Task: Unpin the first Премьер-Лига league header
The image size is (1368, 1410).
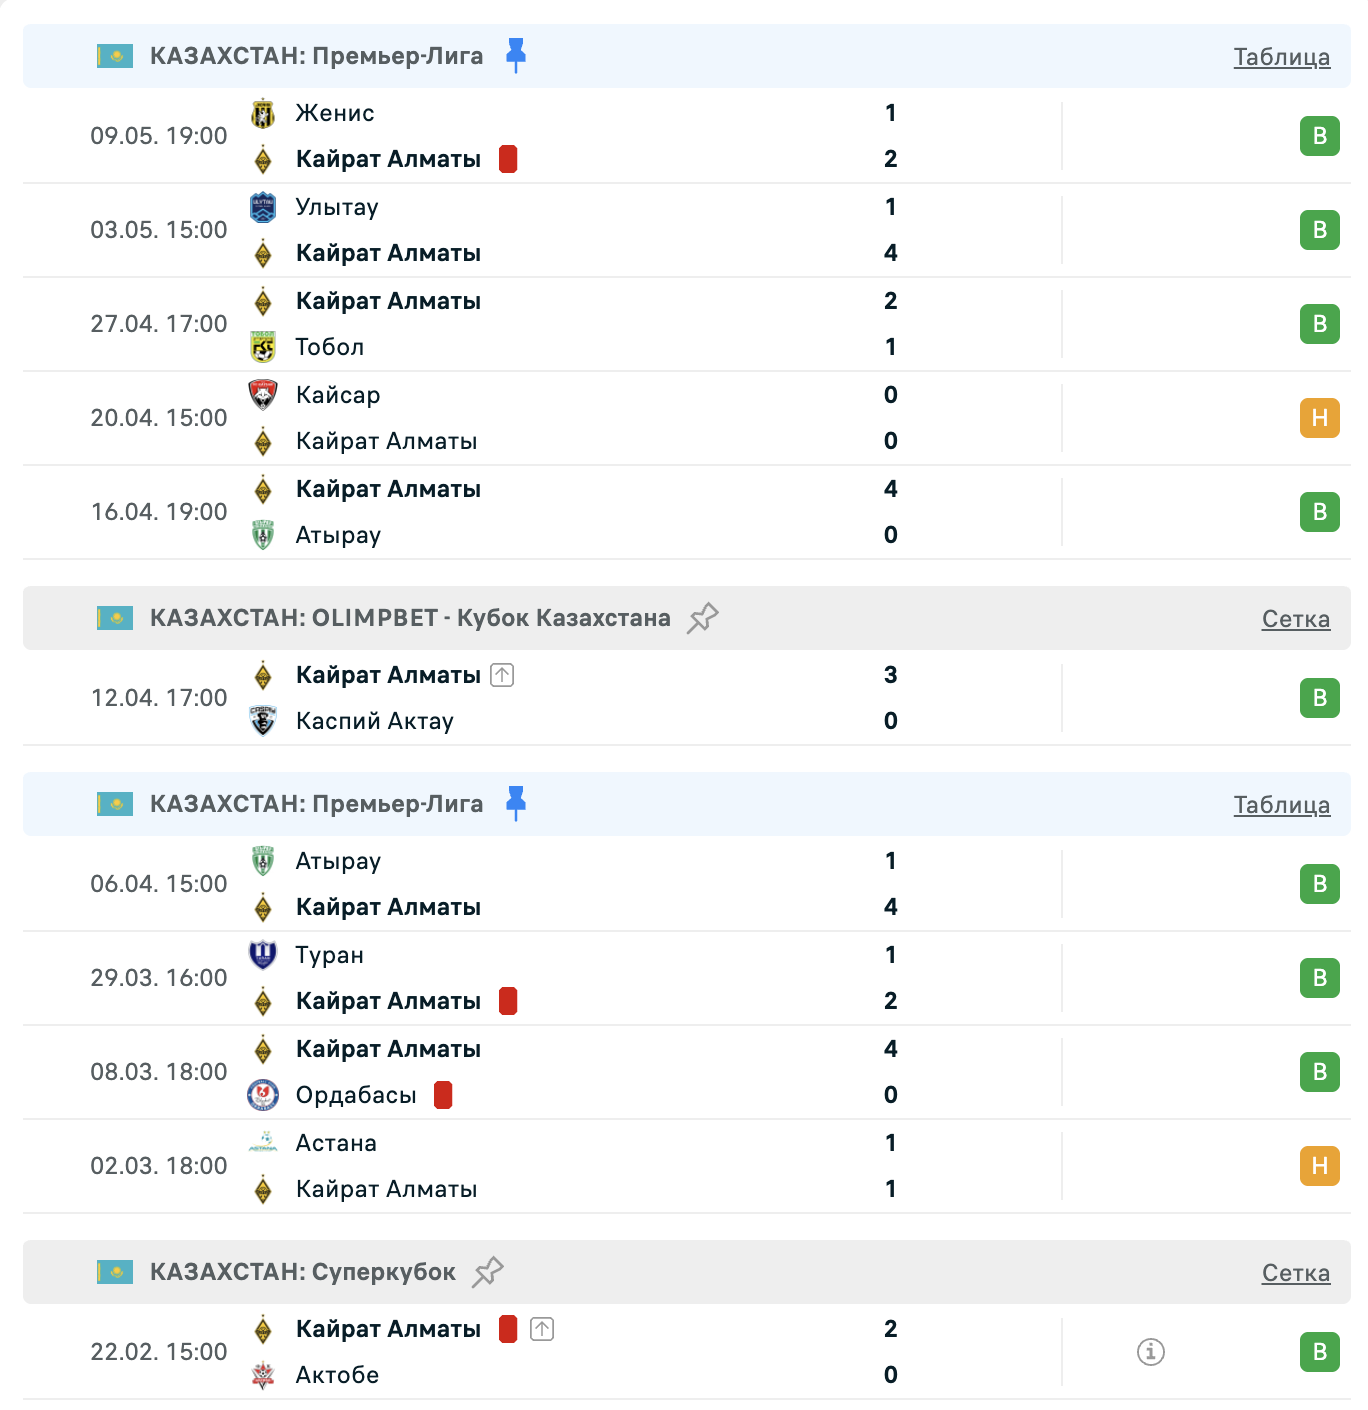Action: pyautogui.click(x=516, y=55)
